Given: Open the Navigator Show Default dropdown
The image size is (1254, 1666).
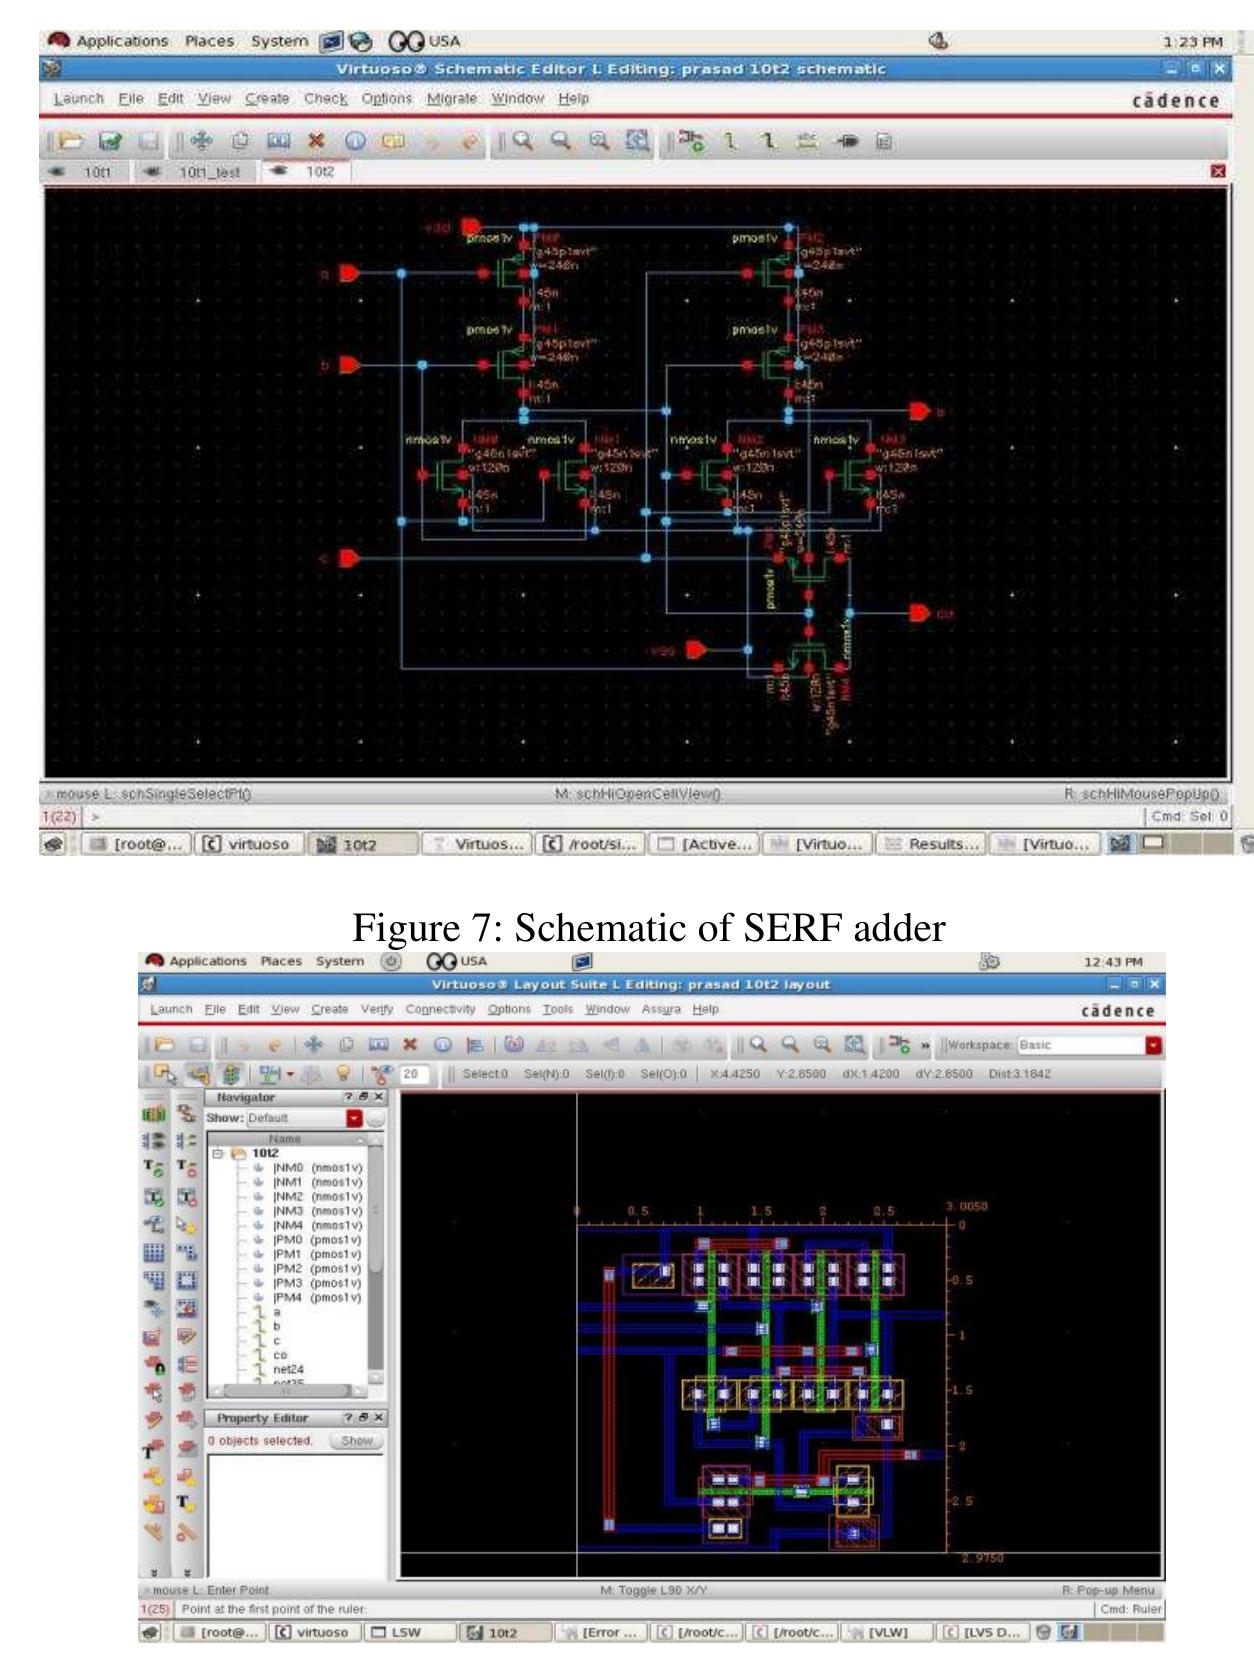Looking at the screenshot, I should (x=354, y=1118).
